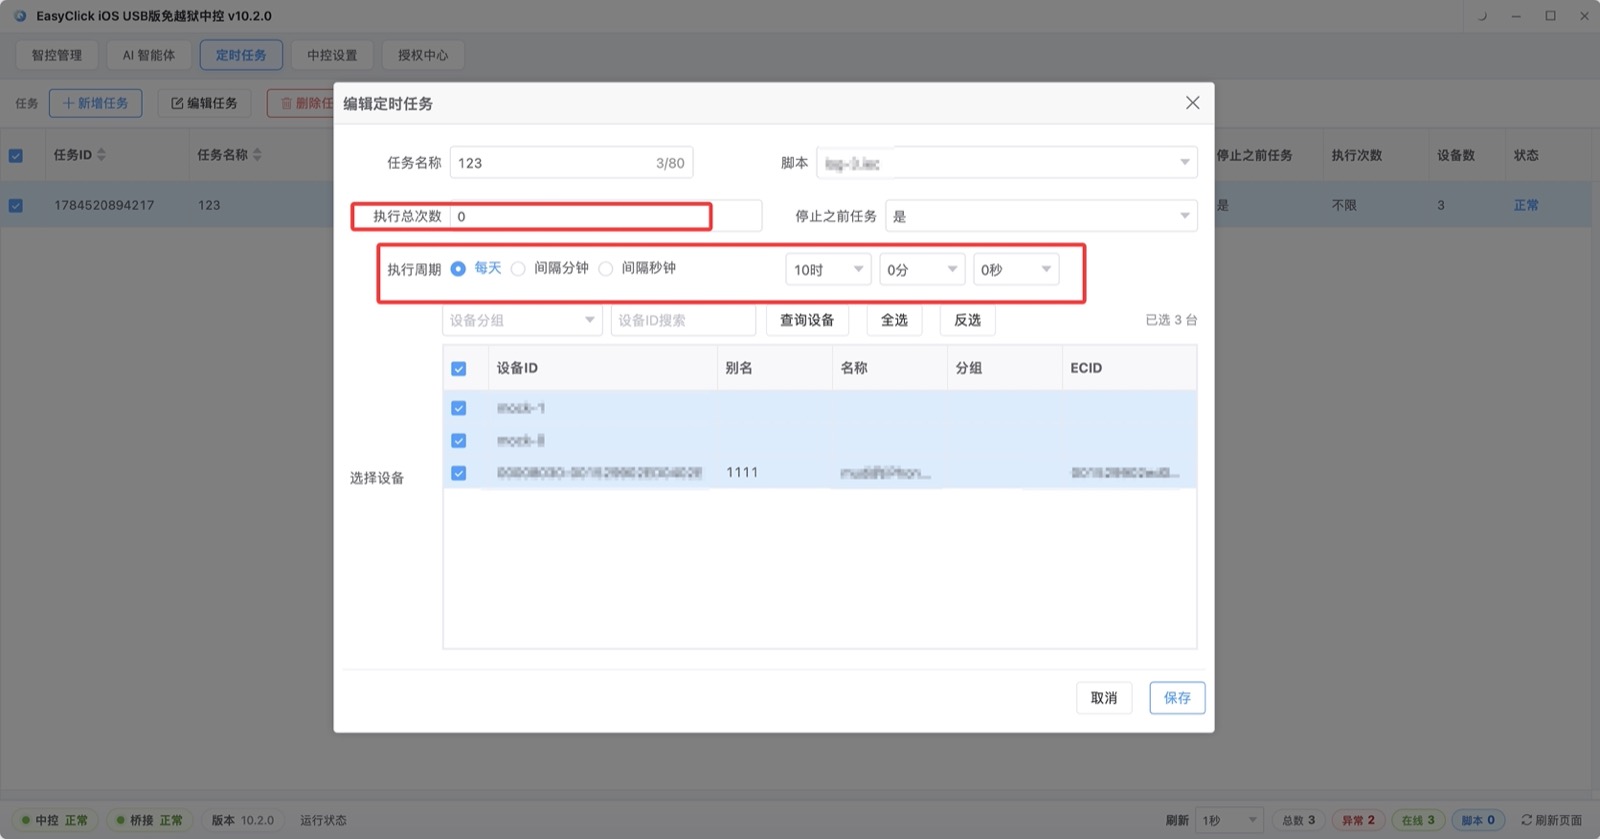The height and width of the screenshot is (839, 1600).
Task: Click the EasyClick app icon in title bar
Action: point(20,16)
